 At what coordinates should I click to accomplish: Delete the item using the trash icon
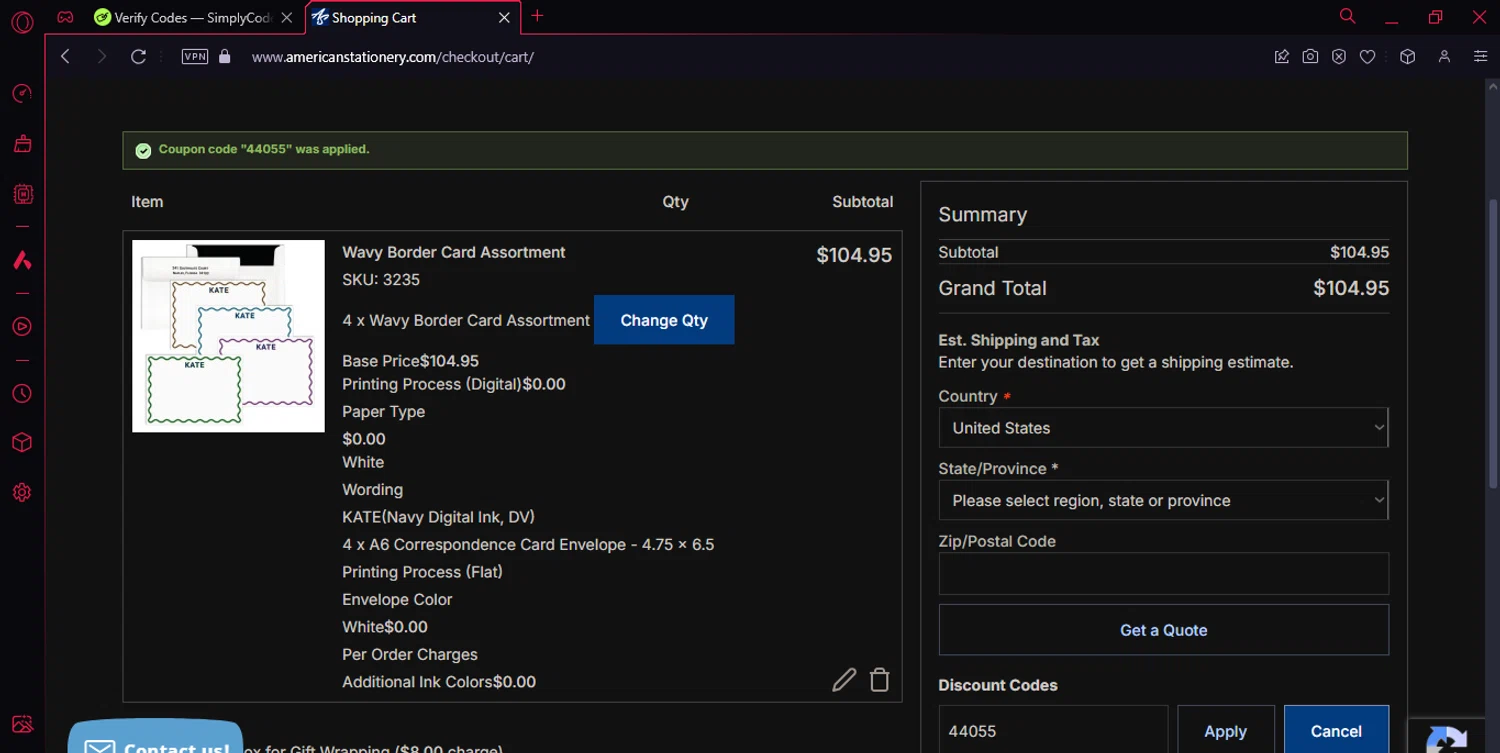click(879, 680)
